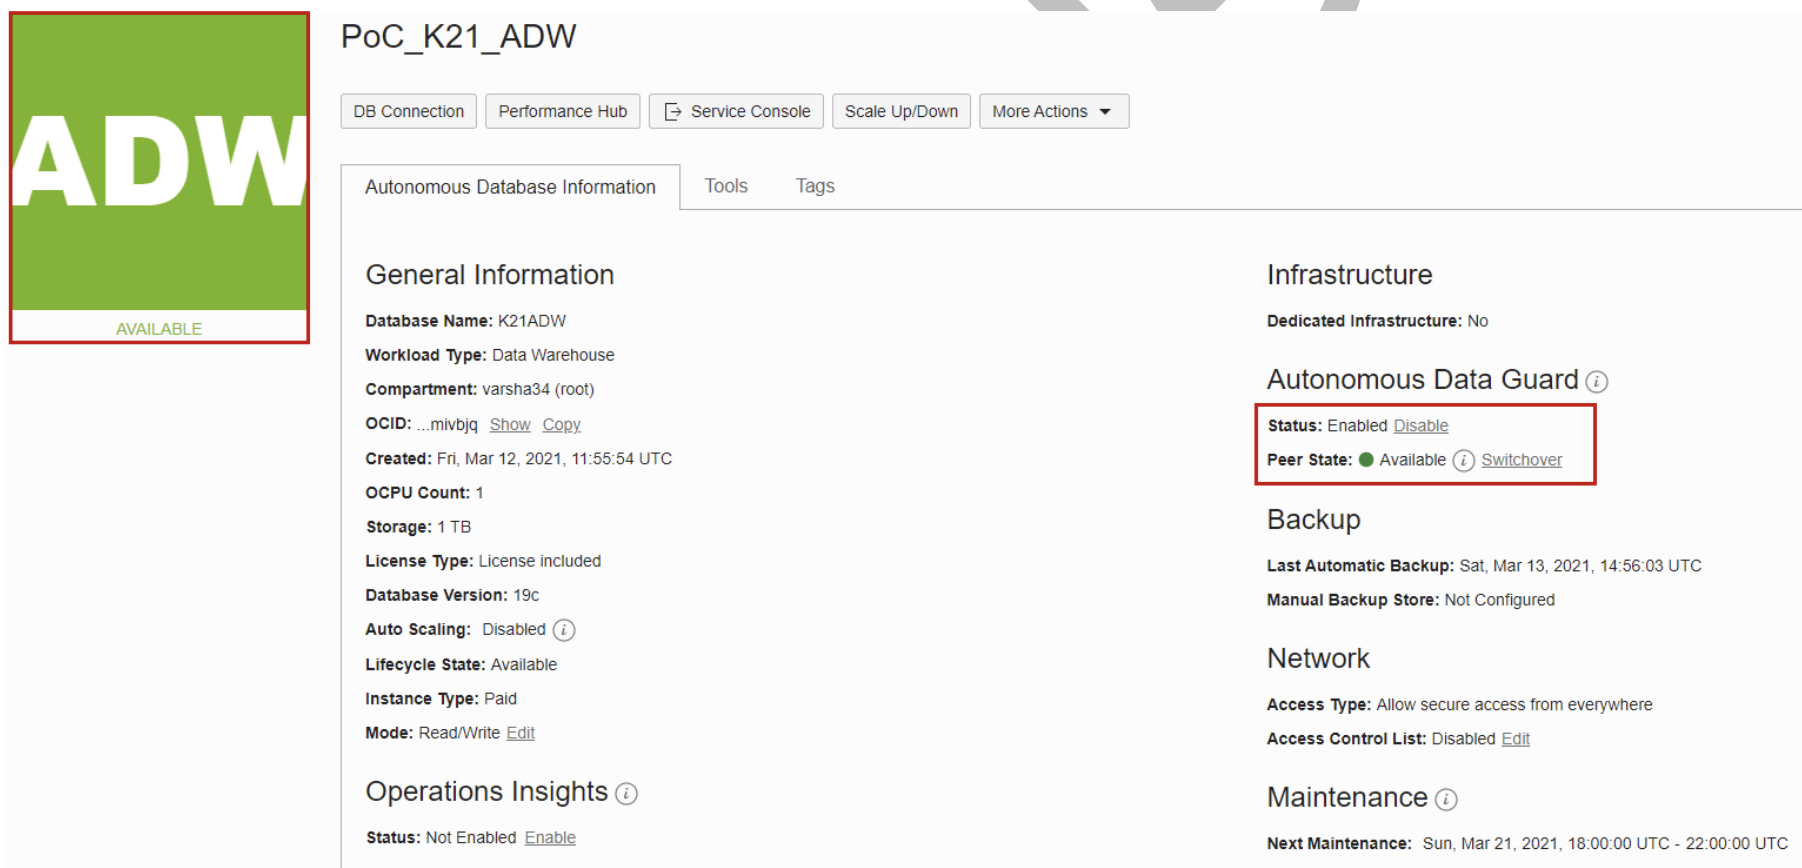The image size is (1802, 868).
Task: Select Autonomous Database Information tab
Action: (x=510, y=187)
